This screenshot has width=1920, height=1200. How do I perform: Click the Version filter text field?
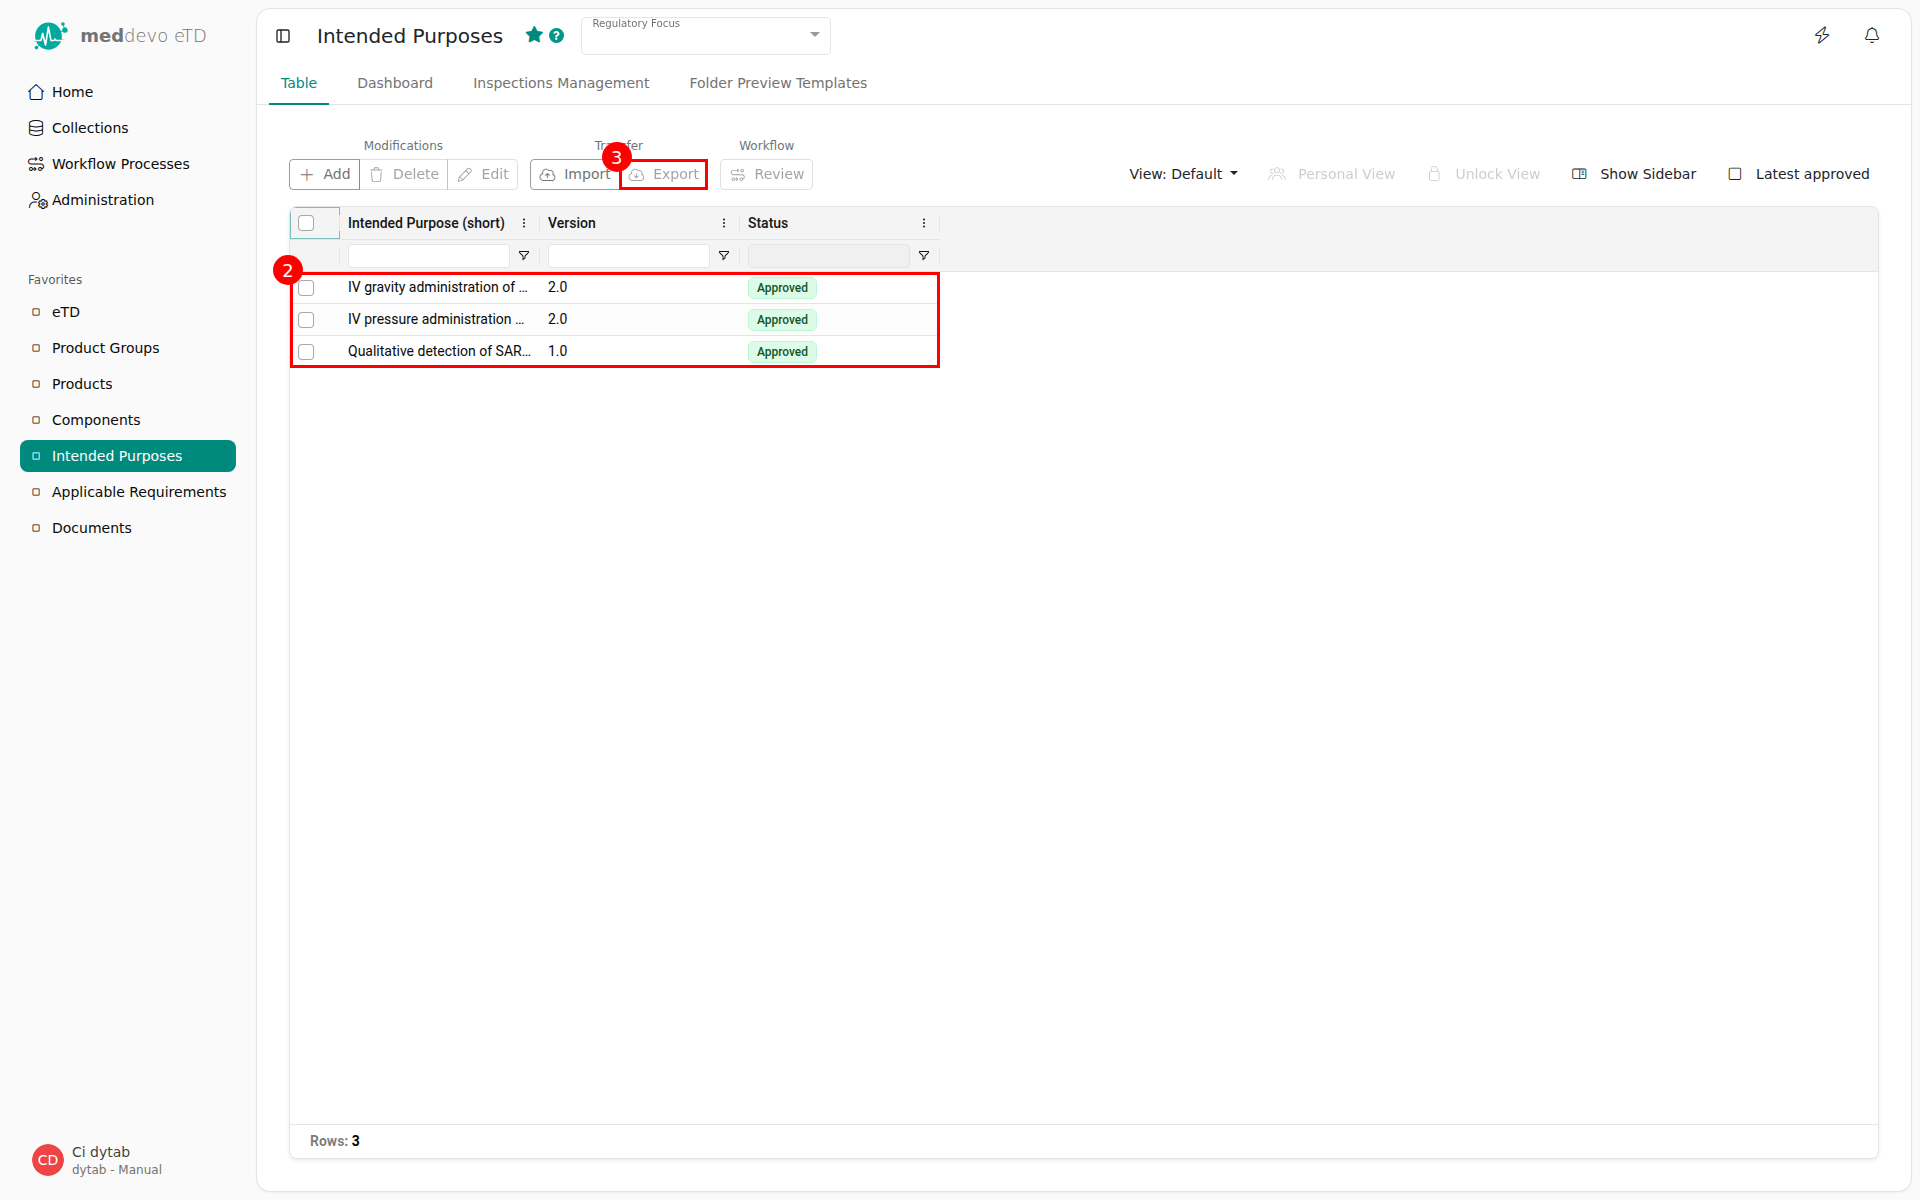628,256
